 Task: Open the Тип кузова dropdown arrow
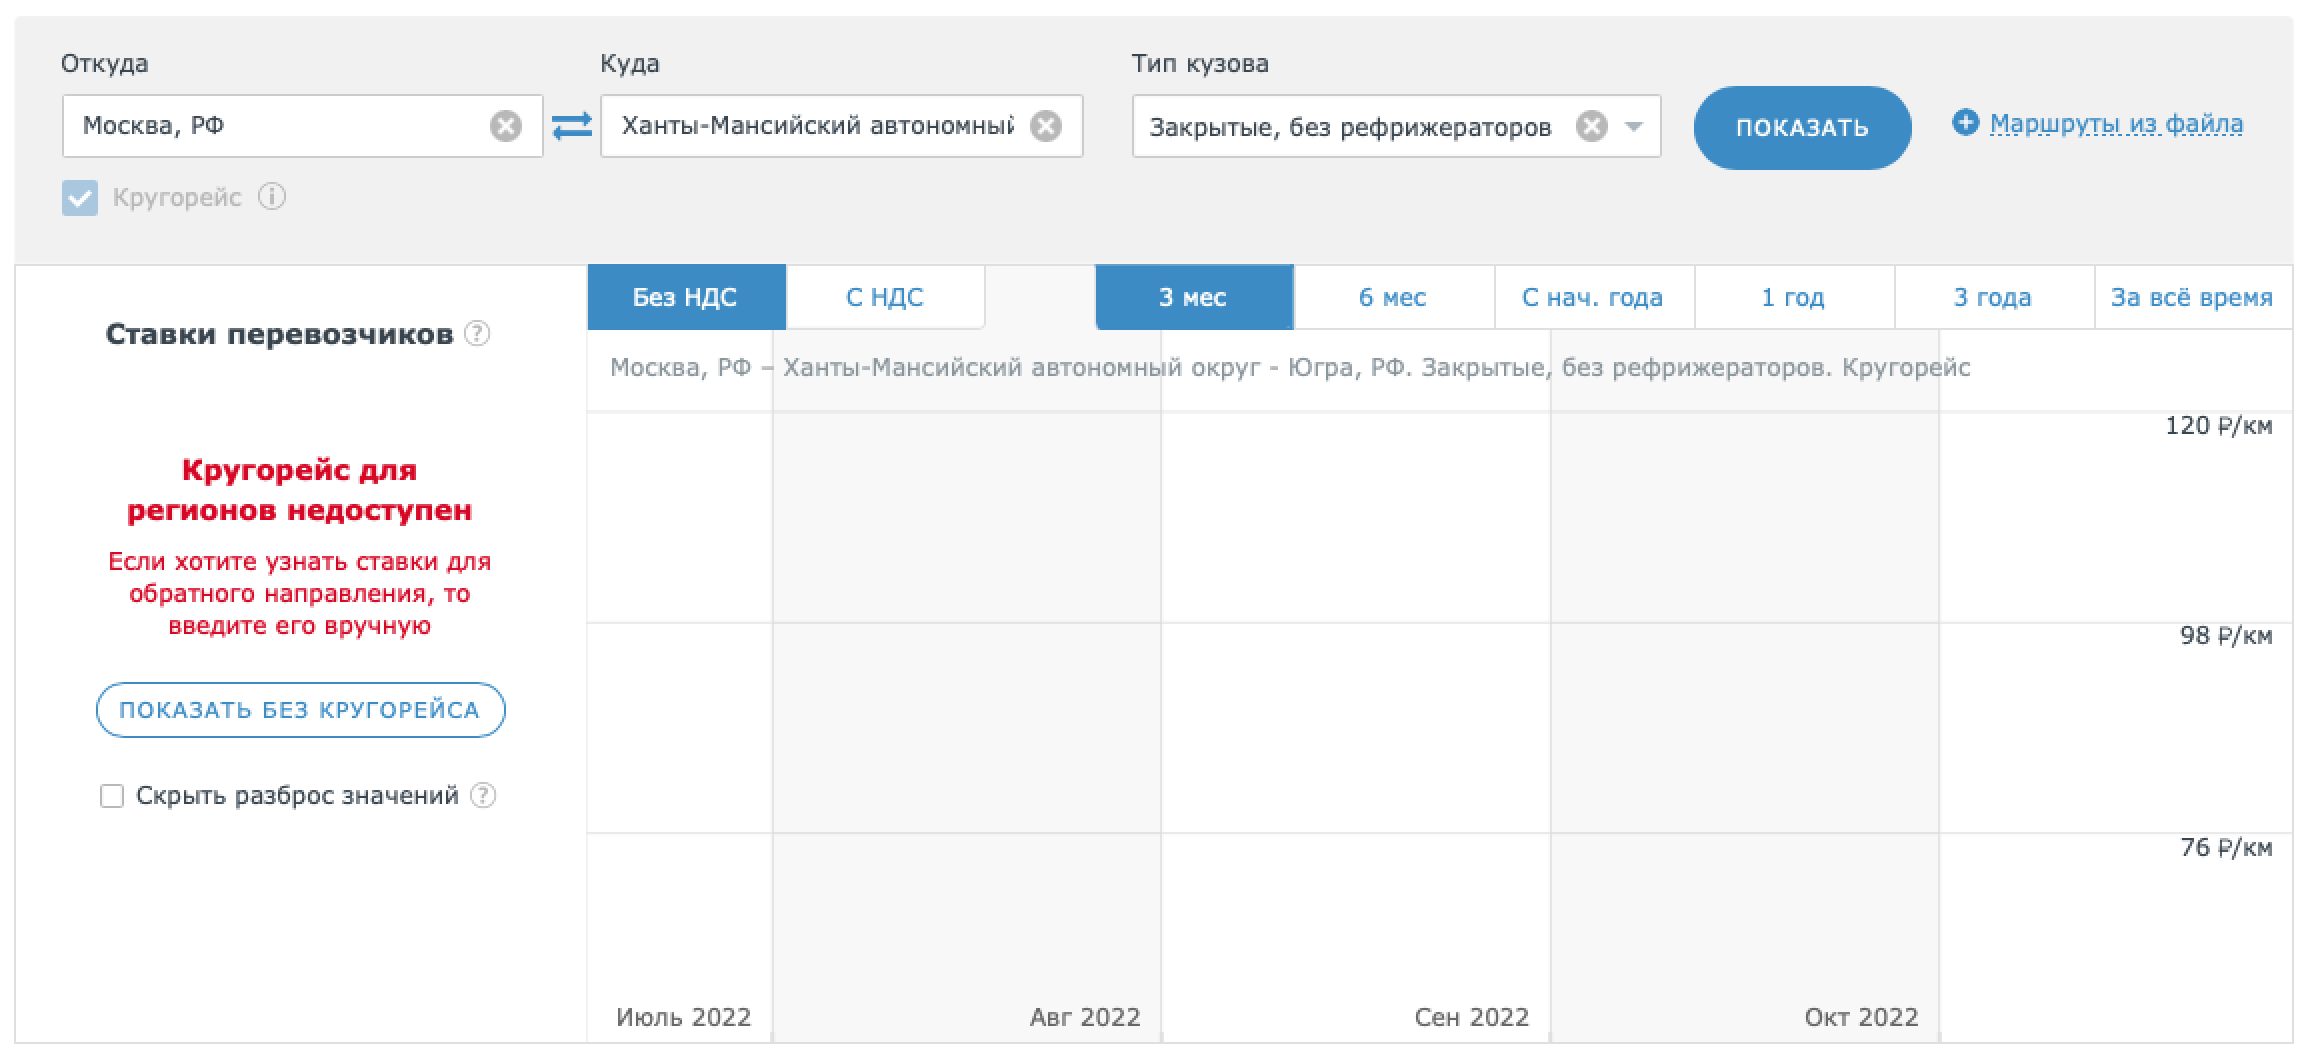click(1634, 127)
